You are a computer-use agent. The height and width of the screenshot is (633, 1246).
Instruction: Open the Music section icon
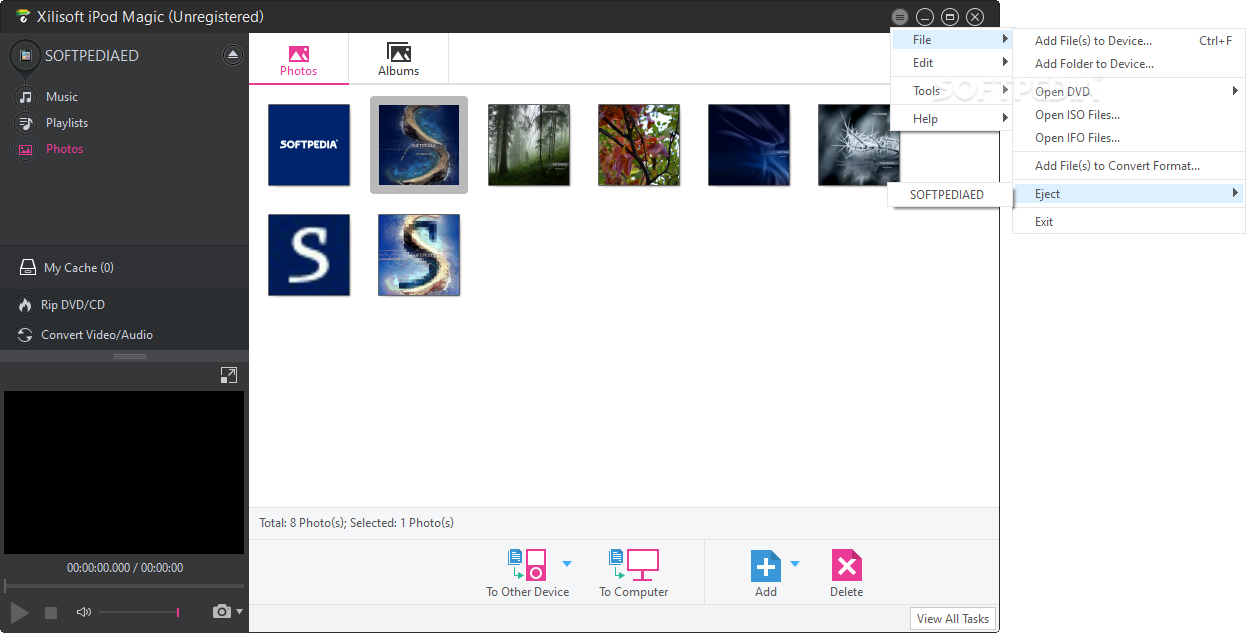click(25, 97)
